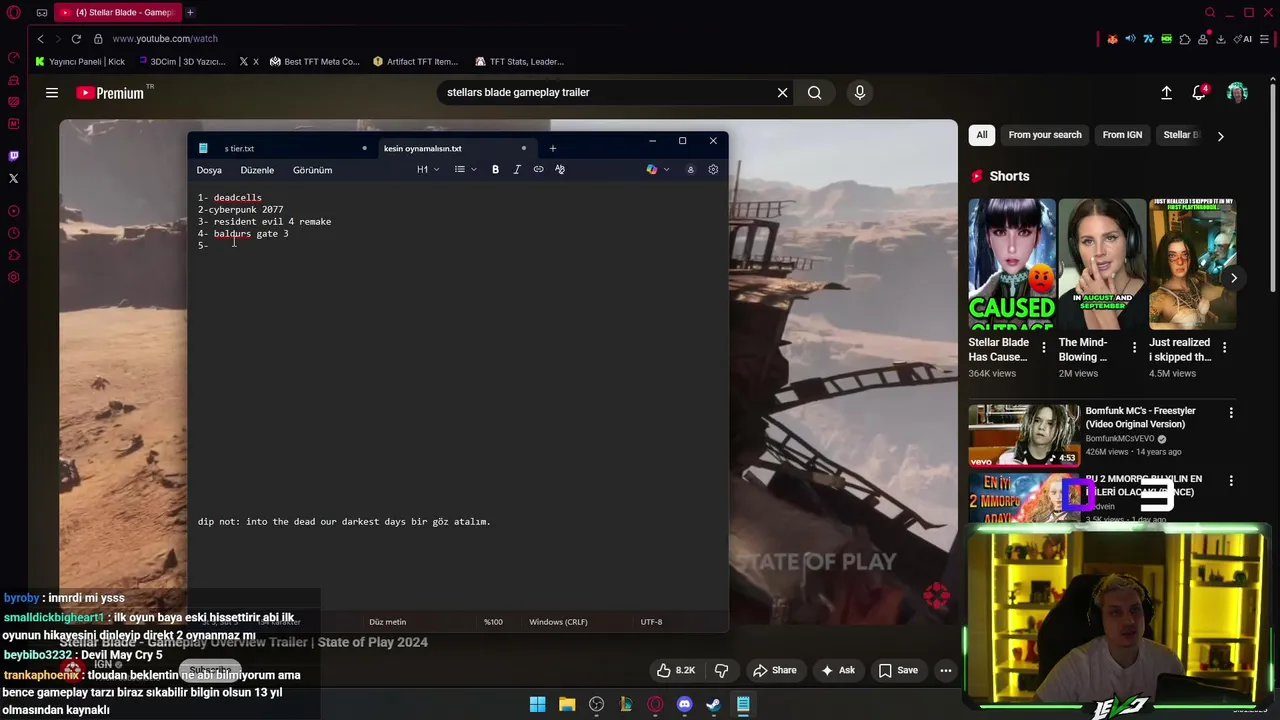Screen dimensions: 1280x720
Task: Open options for The Mind-Blowing short
Action: 1134,347
